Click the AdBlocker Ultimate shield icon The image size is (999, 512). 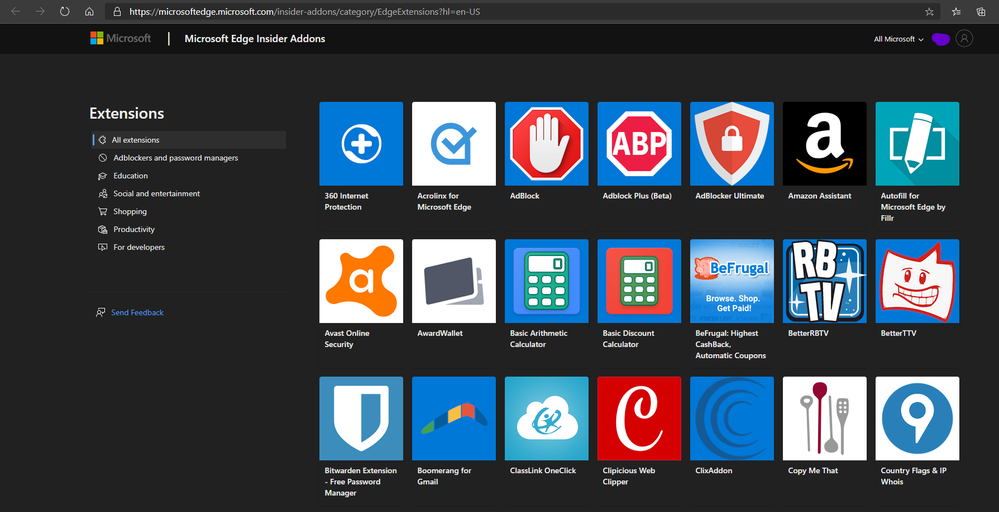click(x=731, y=143)
